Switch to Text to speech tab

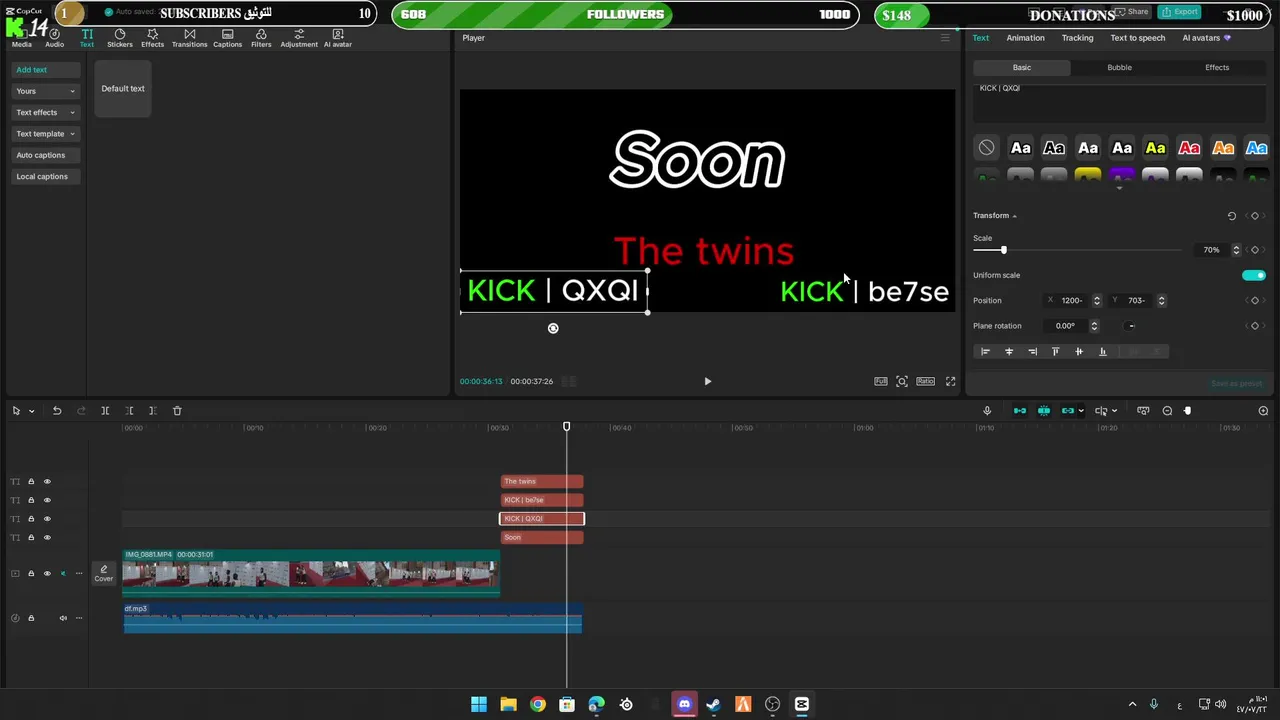1137,38
